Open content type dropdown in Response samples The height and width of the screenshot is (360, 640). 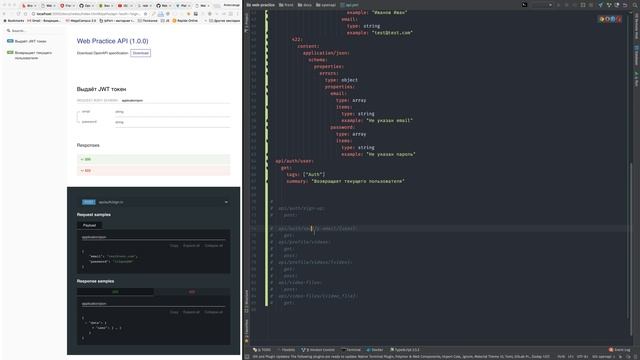click(x=153, y=304)
